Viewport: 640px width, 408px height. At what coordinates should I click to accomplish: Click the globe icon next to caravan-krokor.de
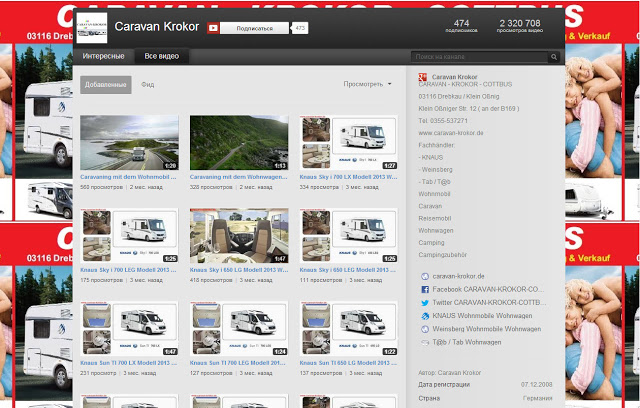[425, 276]
